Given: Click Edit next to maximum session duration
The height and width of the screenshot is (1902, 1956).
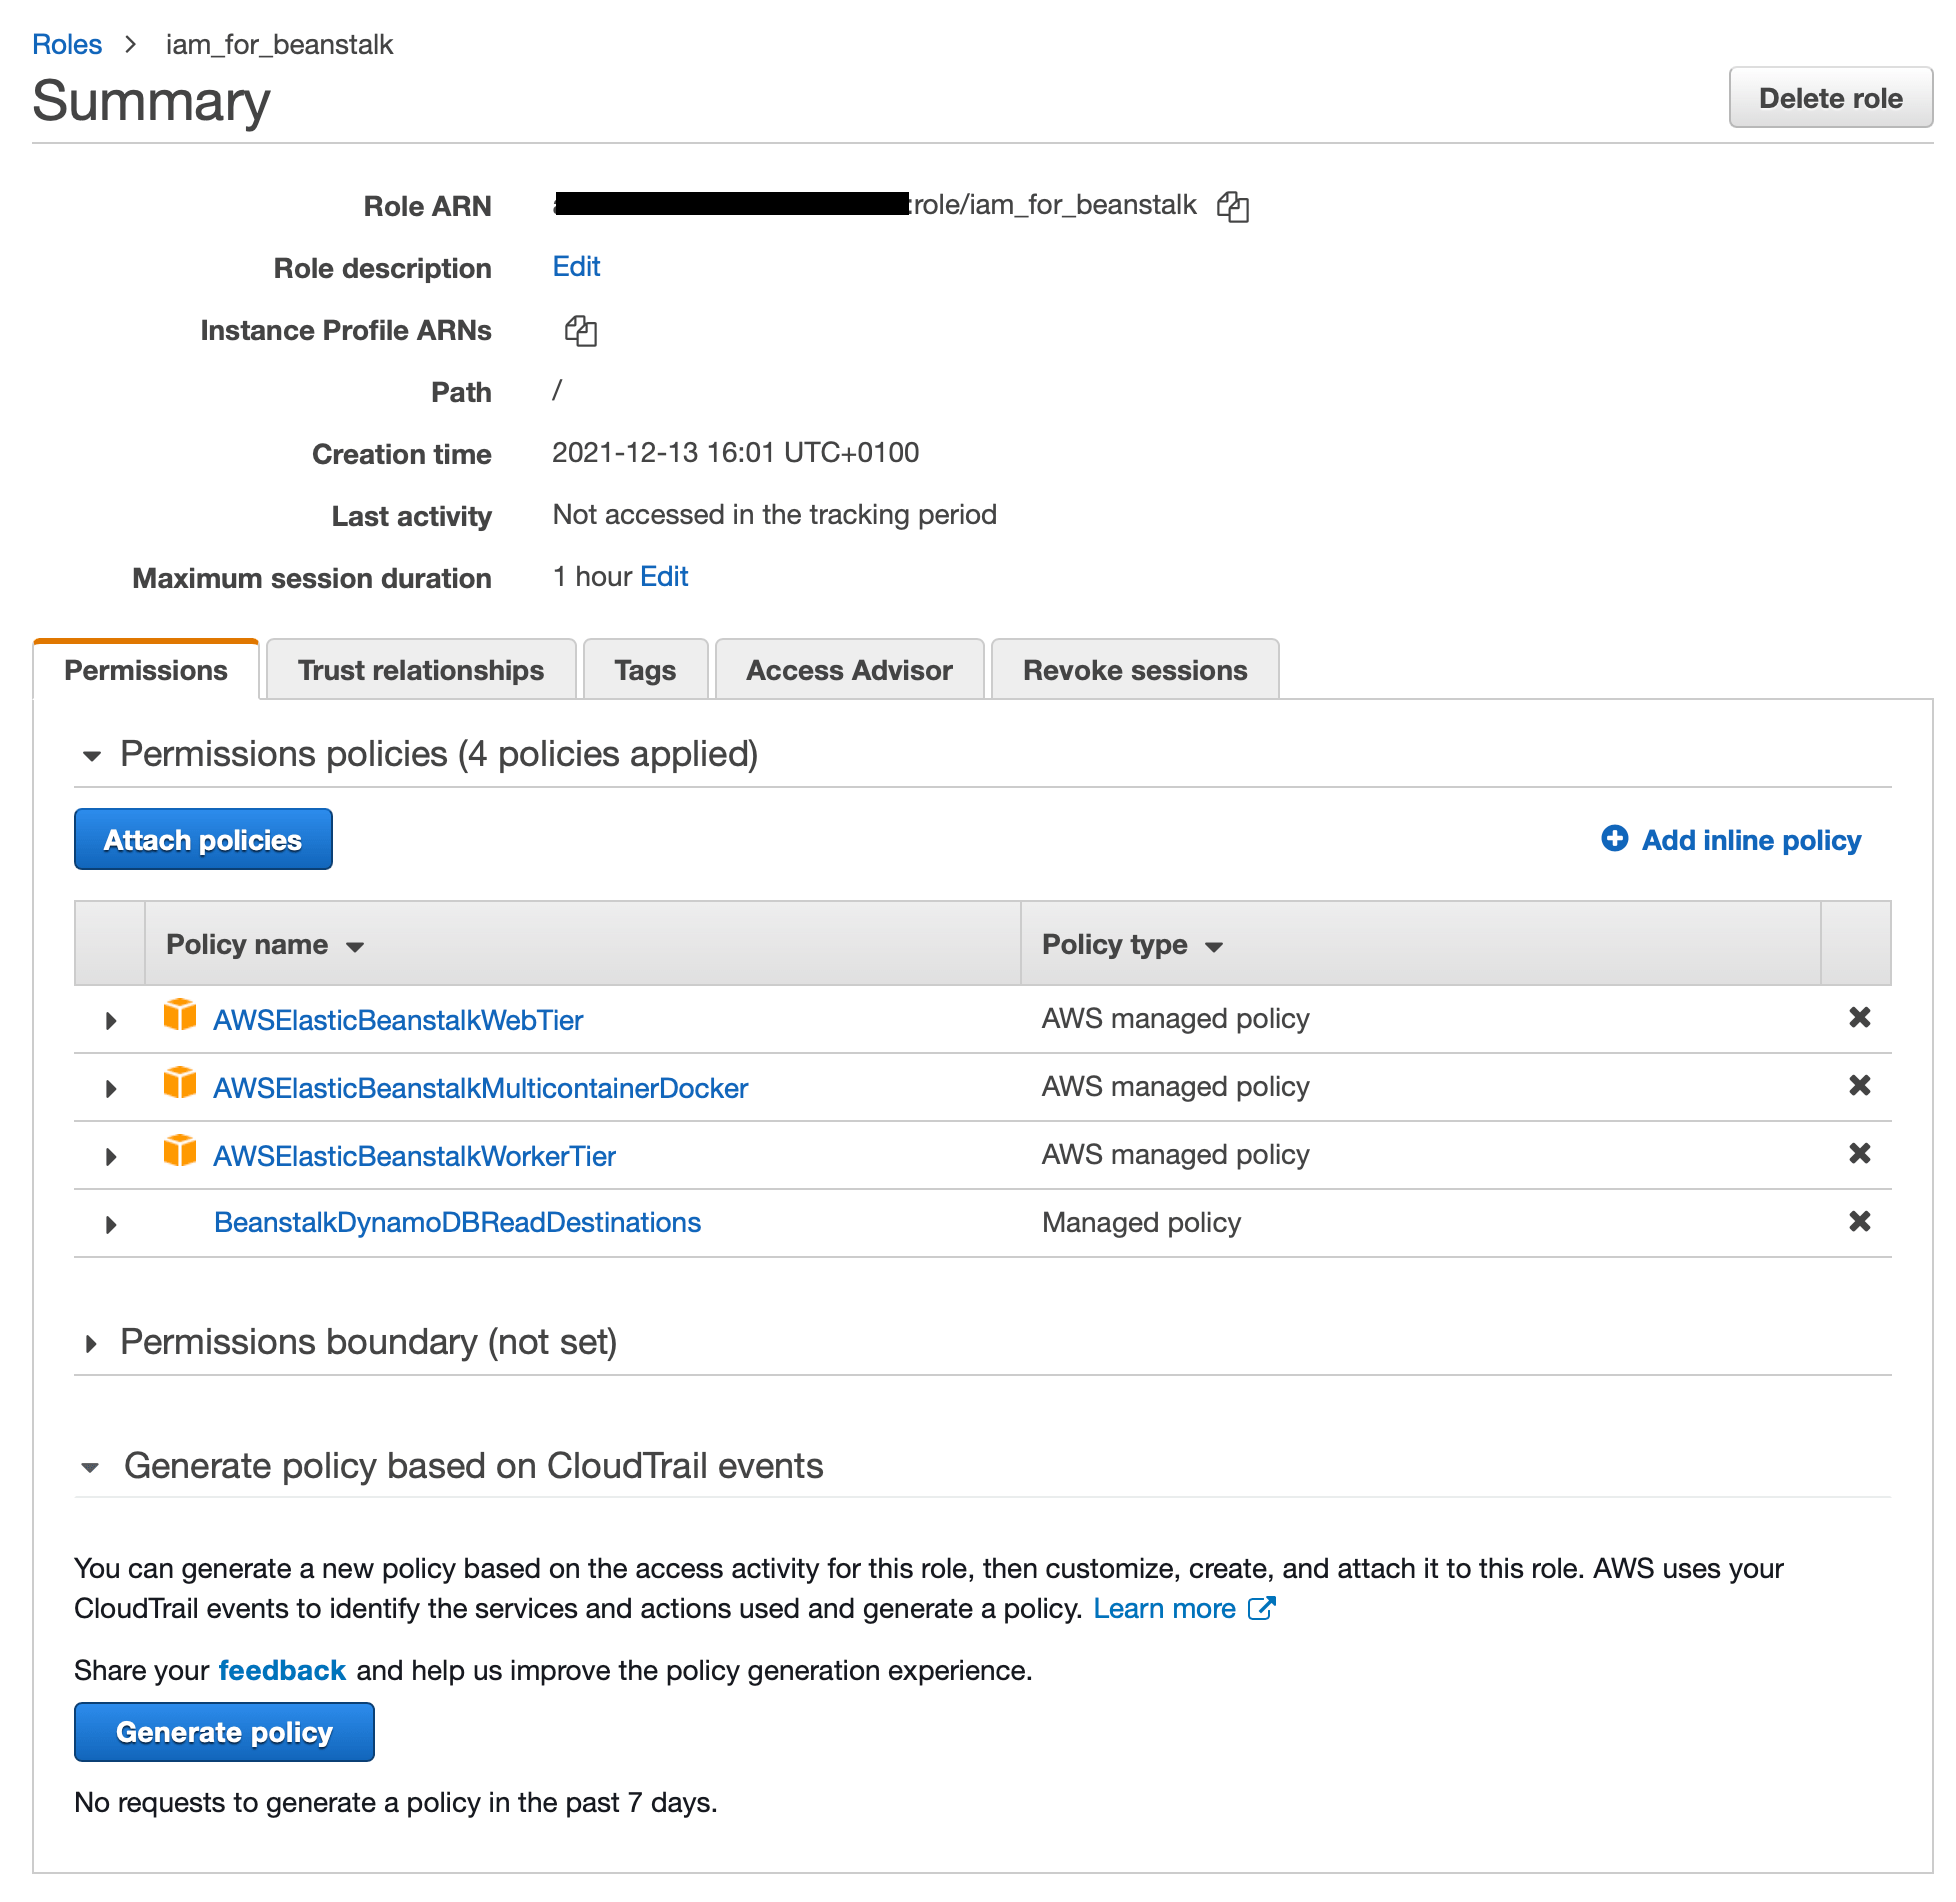Looking at the screenshot, I should (664, 577).
